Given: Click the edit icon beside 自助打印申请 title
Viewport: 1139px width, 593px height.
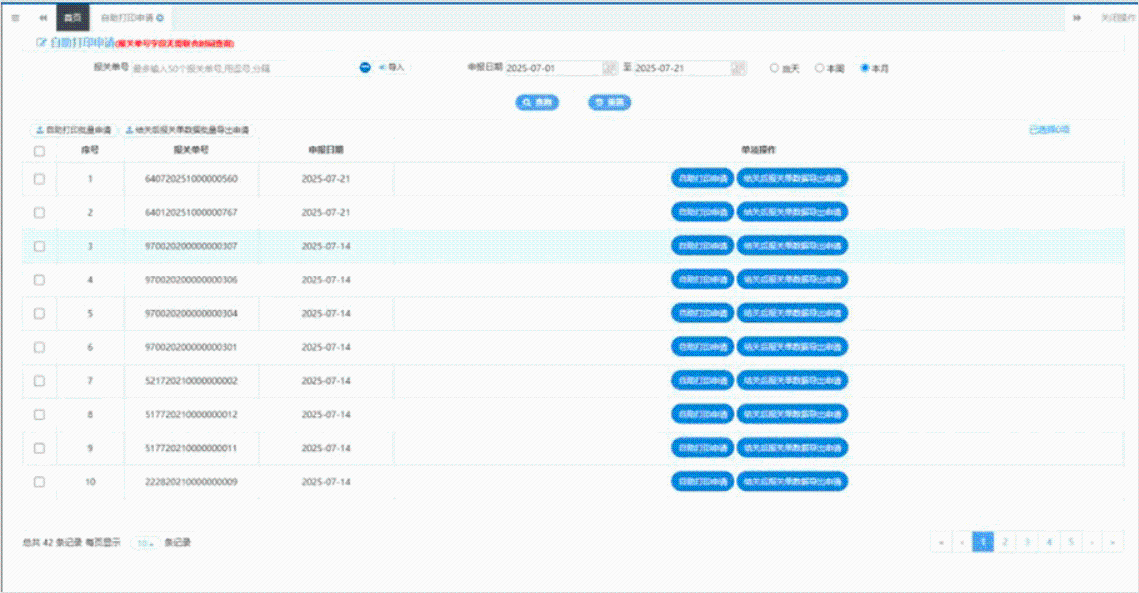Looking at the screenshot, I should point(41,43).
